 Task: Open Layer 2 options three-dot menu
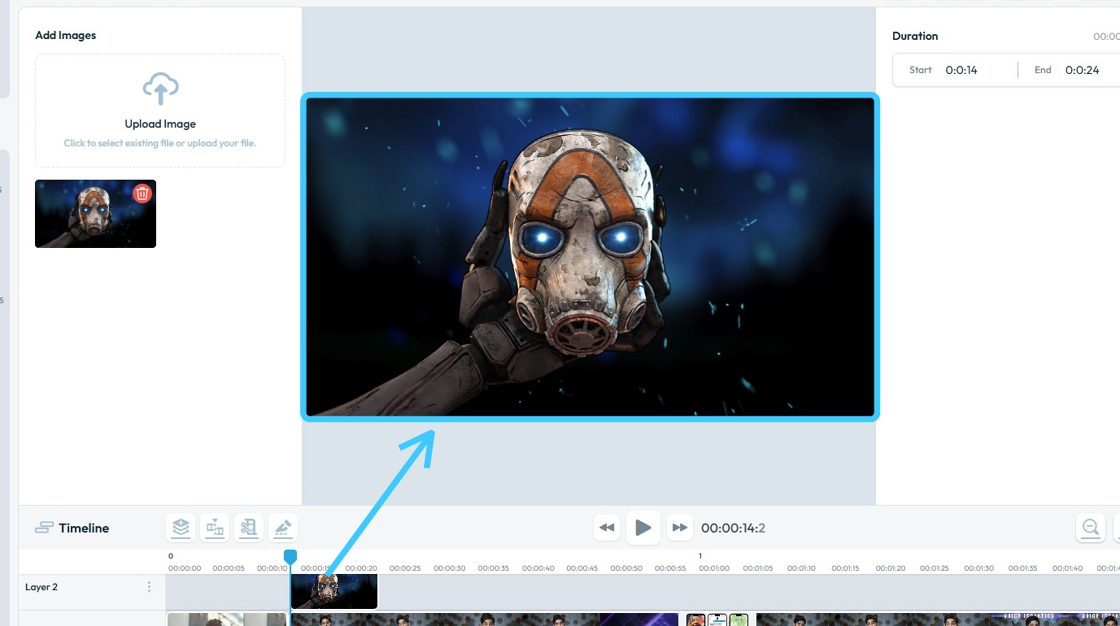(x=149, y=587)
